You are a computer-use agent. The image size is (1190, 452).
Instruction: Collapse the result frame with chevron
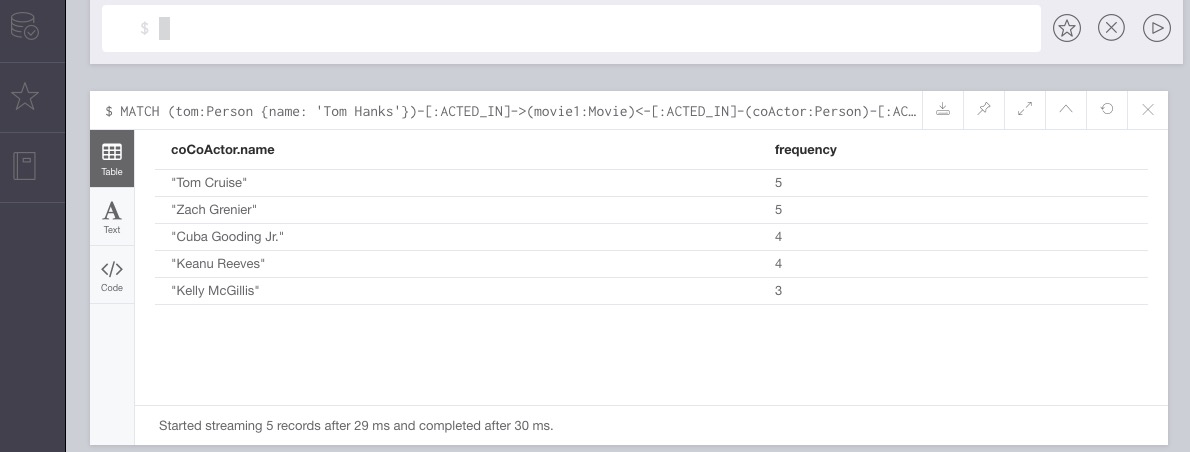1066,110
